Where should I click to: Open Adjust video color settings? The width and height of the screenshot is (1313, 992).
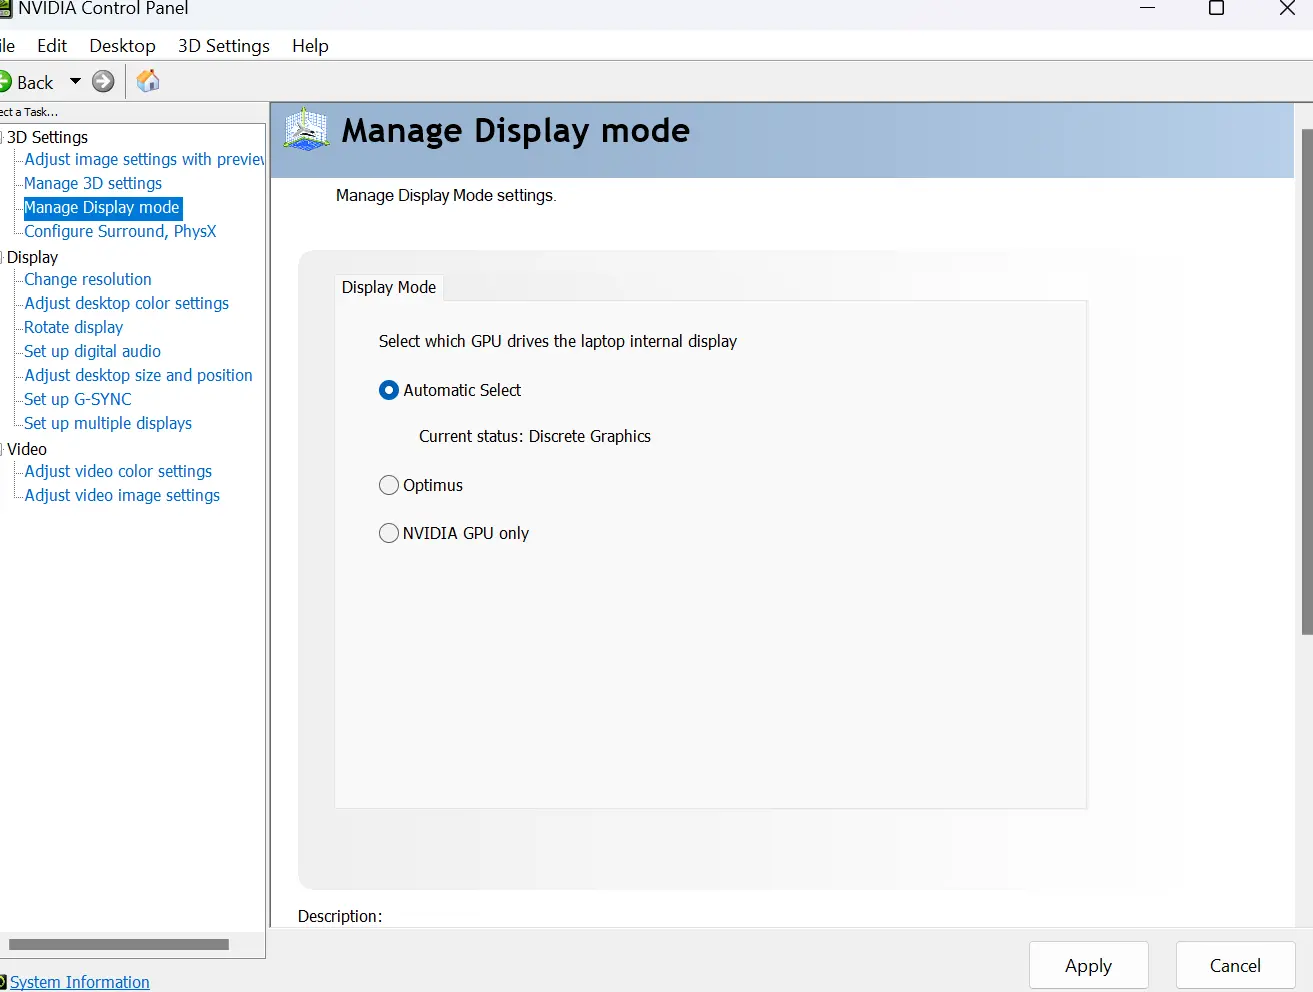118,471
